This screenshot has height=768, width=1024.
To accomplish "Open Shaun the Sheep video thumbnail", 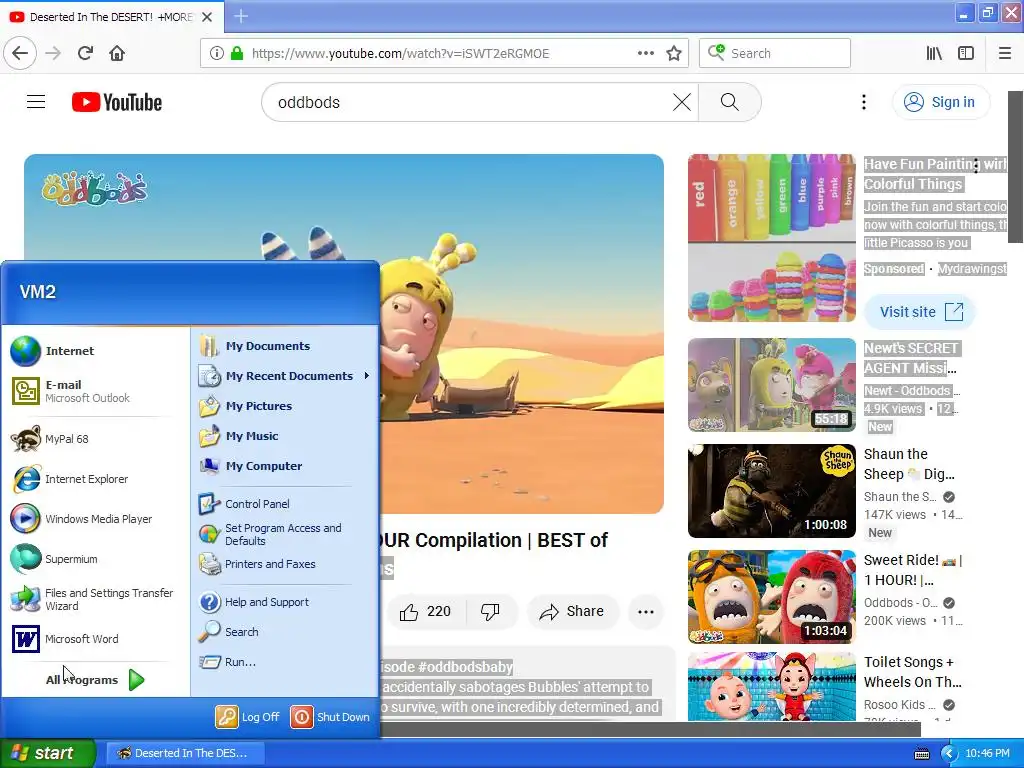I will (x=772, y=491).
